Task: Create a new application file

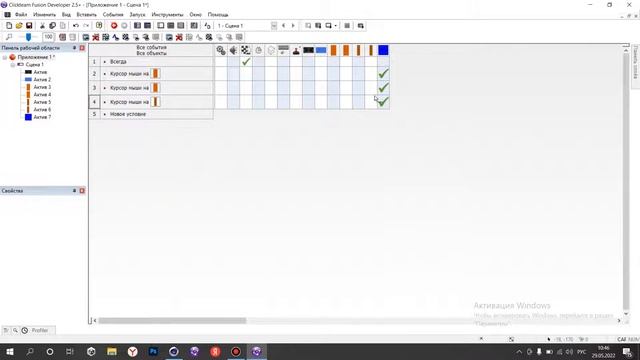Action: pos(9,26)
